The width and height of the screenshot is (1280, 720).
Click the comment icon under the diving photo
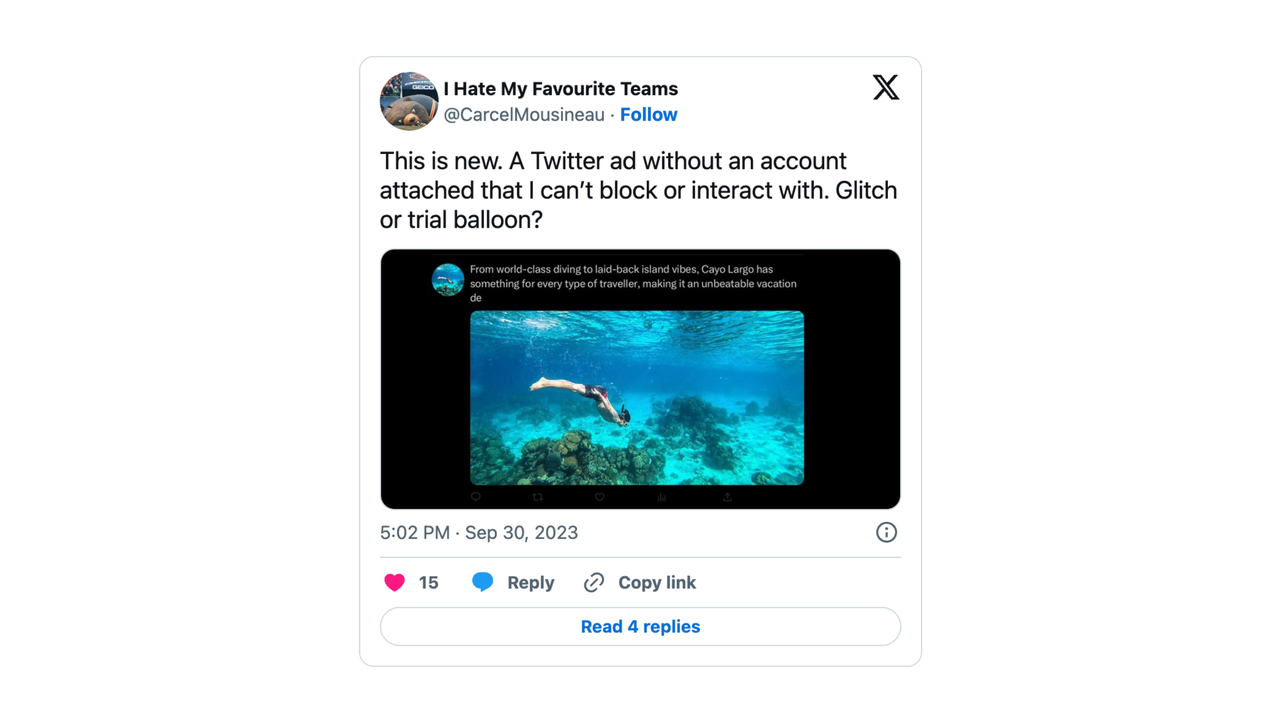[476, 497]
